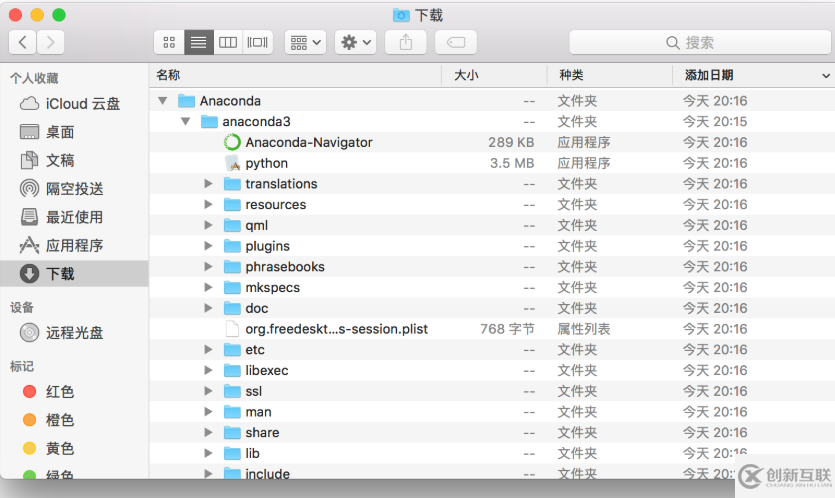Select the python application file

266,163
